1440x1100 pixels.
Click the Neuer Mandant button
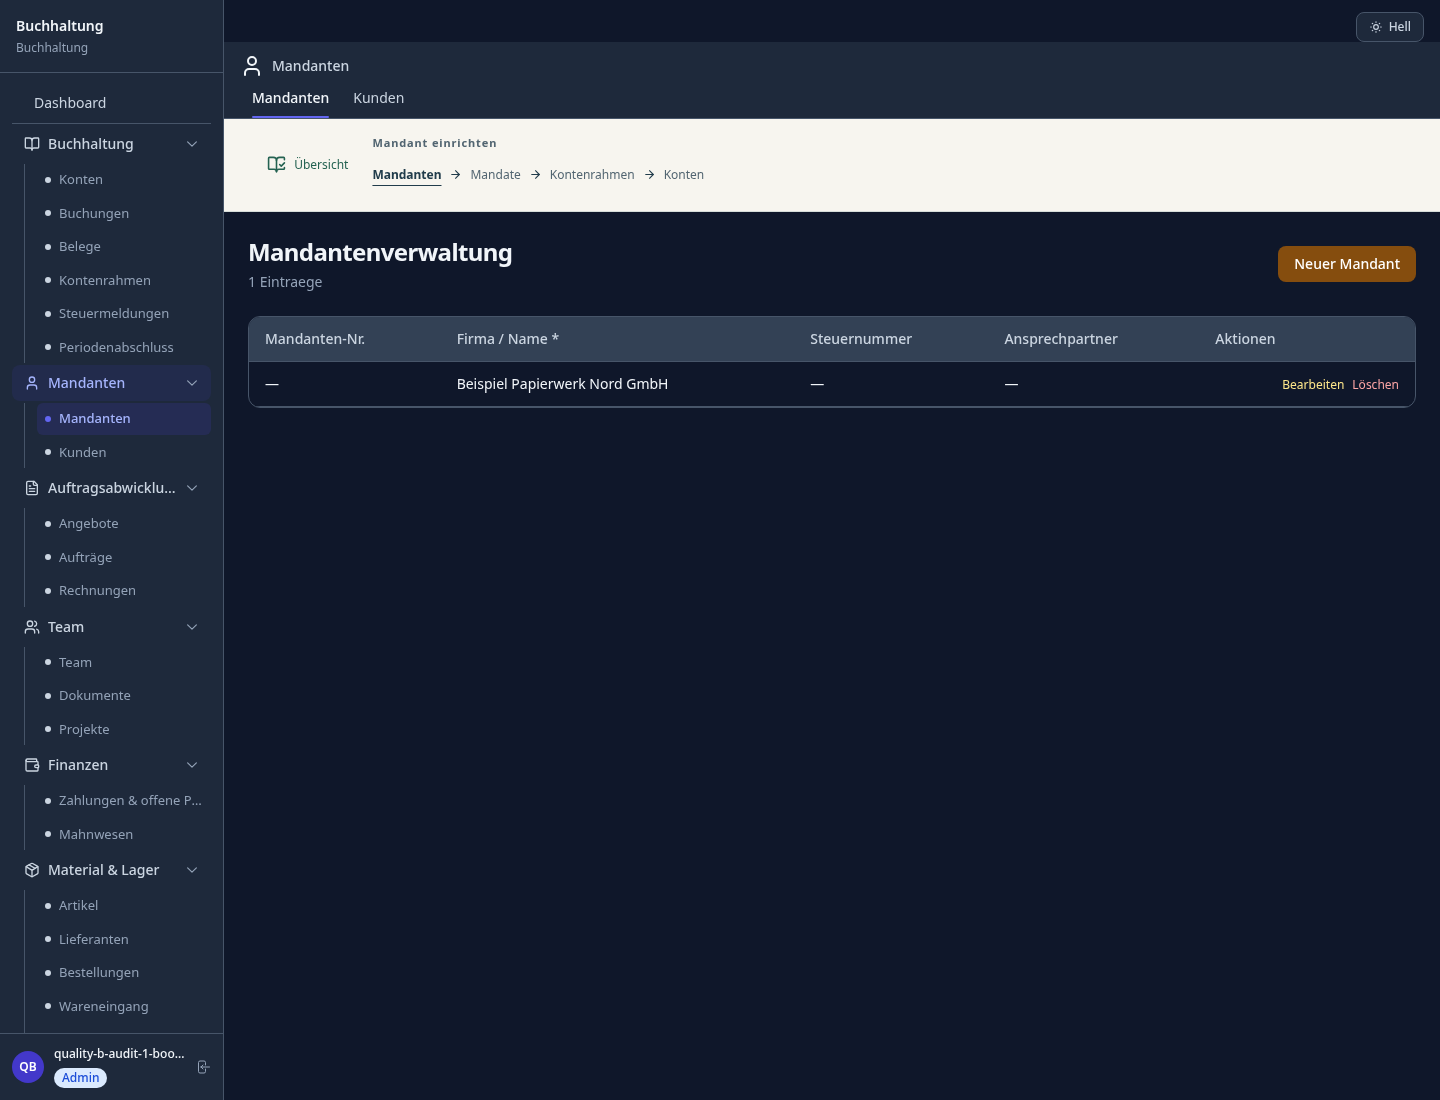[1347, 264]
